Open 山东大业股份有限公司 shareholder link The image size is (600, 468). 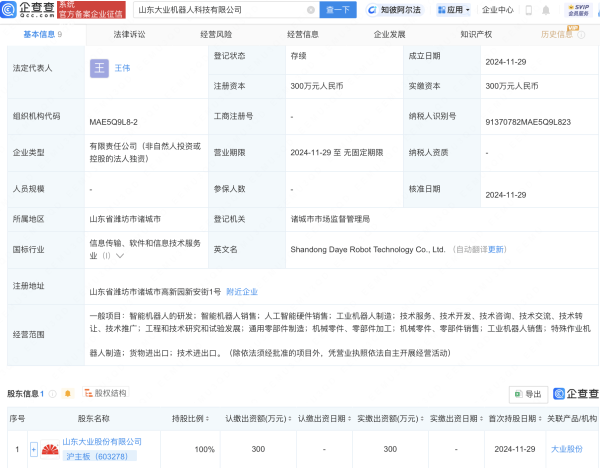tap(102, 442)
